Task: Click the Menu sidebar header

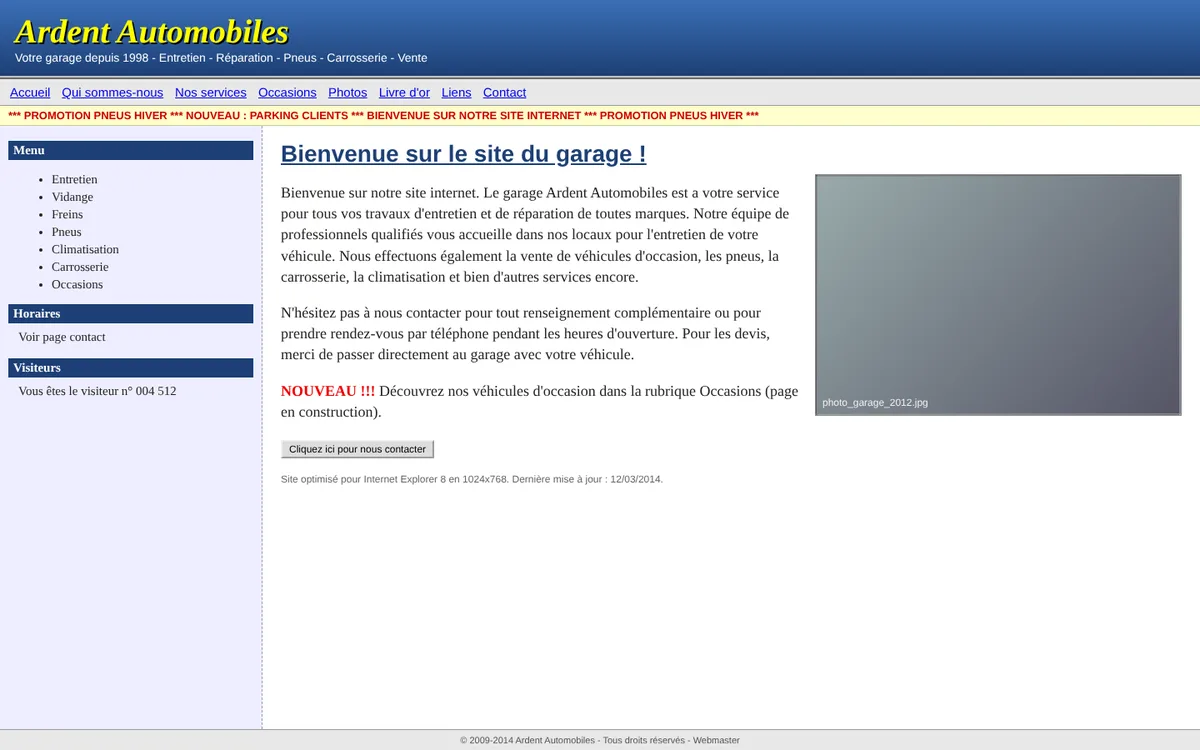Action: click(131, 150)
